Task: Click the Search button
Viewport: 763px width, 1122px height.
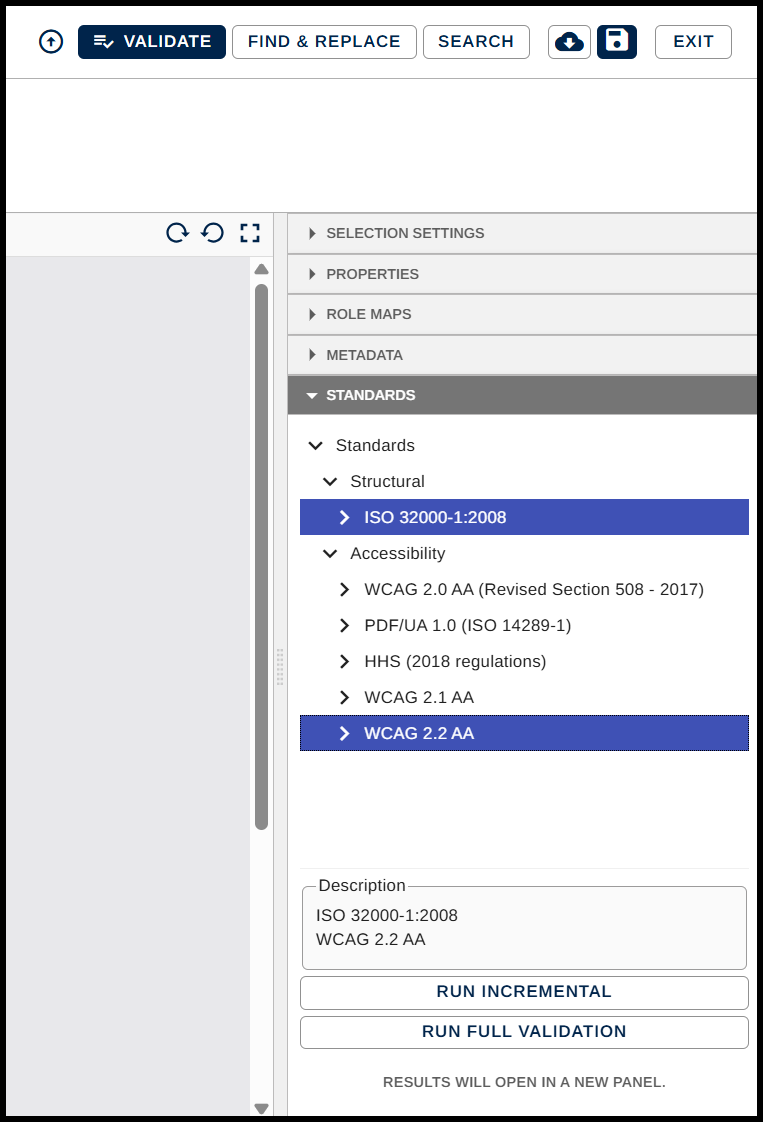Action: [476, 42]
